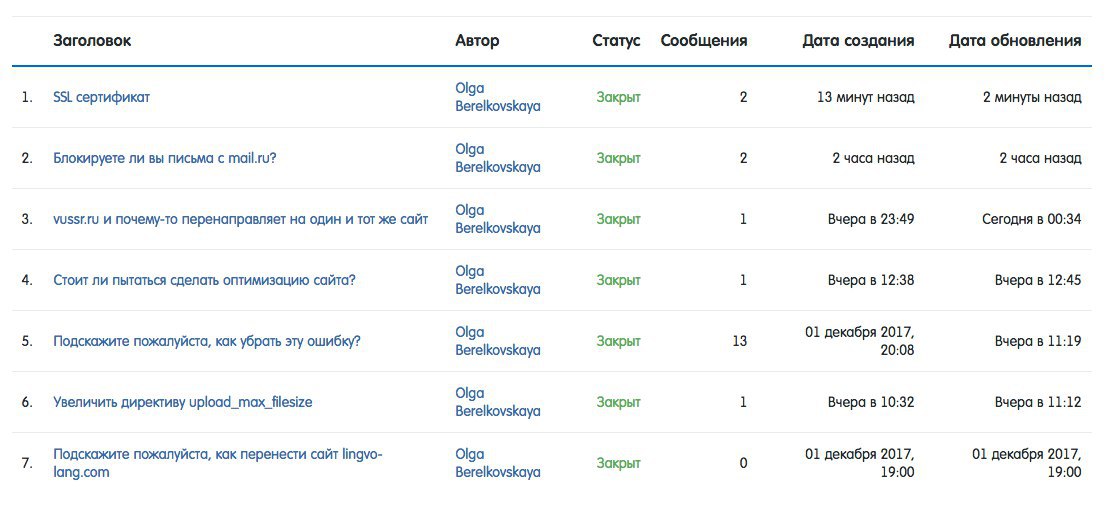The width and height of the screenshot is (1109, 510).
Task: Open ticket about vussr.ru redirecting
Action: (240, 219)
